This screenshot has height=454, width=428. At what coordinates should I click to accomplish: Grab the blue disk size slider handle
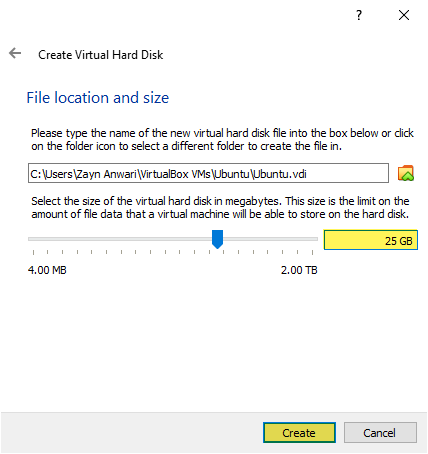(217, 239)
